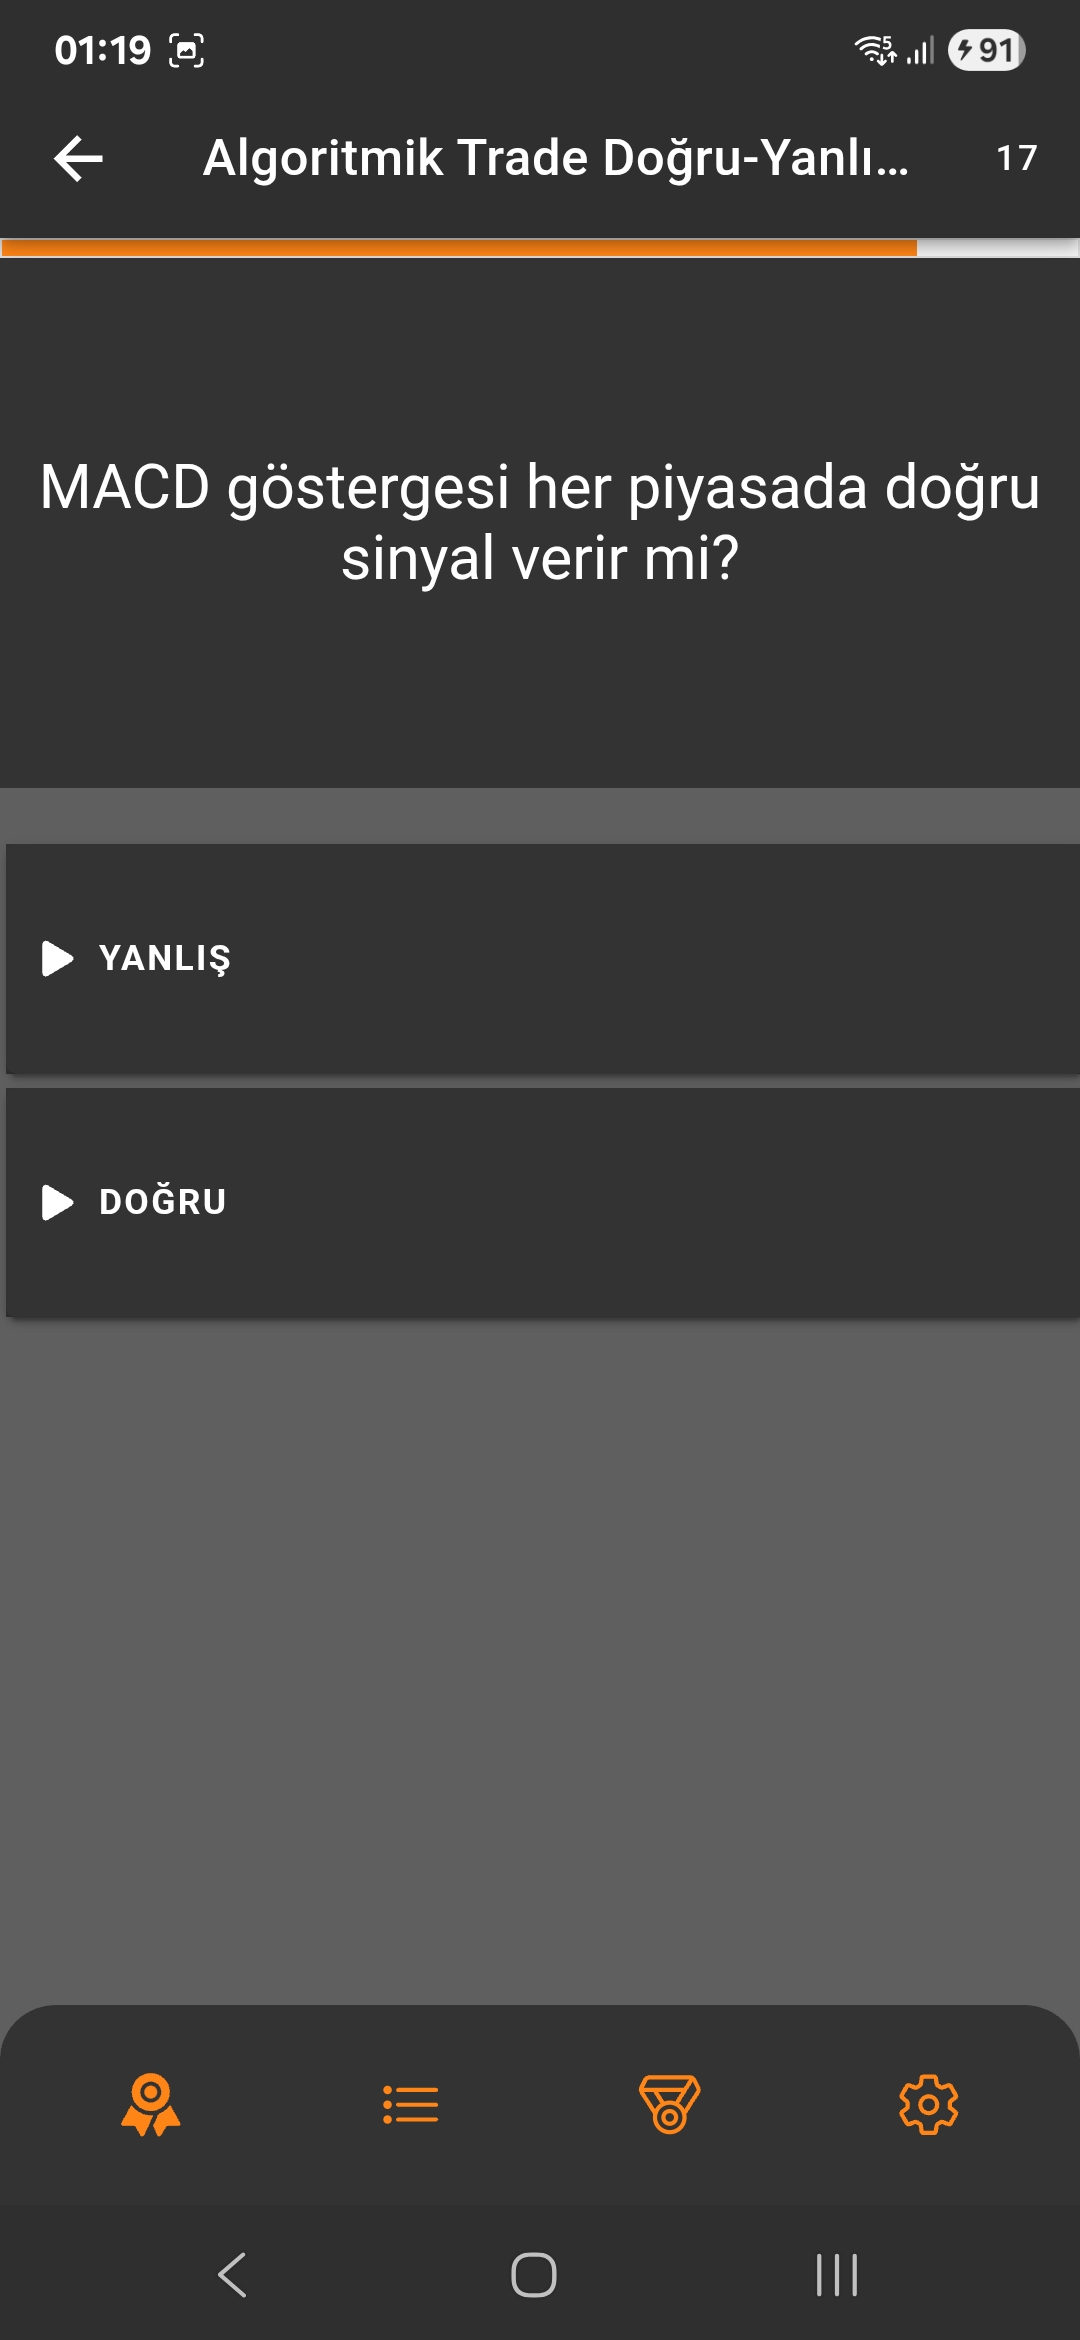Open Android recent apps button

[x=837, y=2275]
